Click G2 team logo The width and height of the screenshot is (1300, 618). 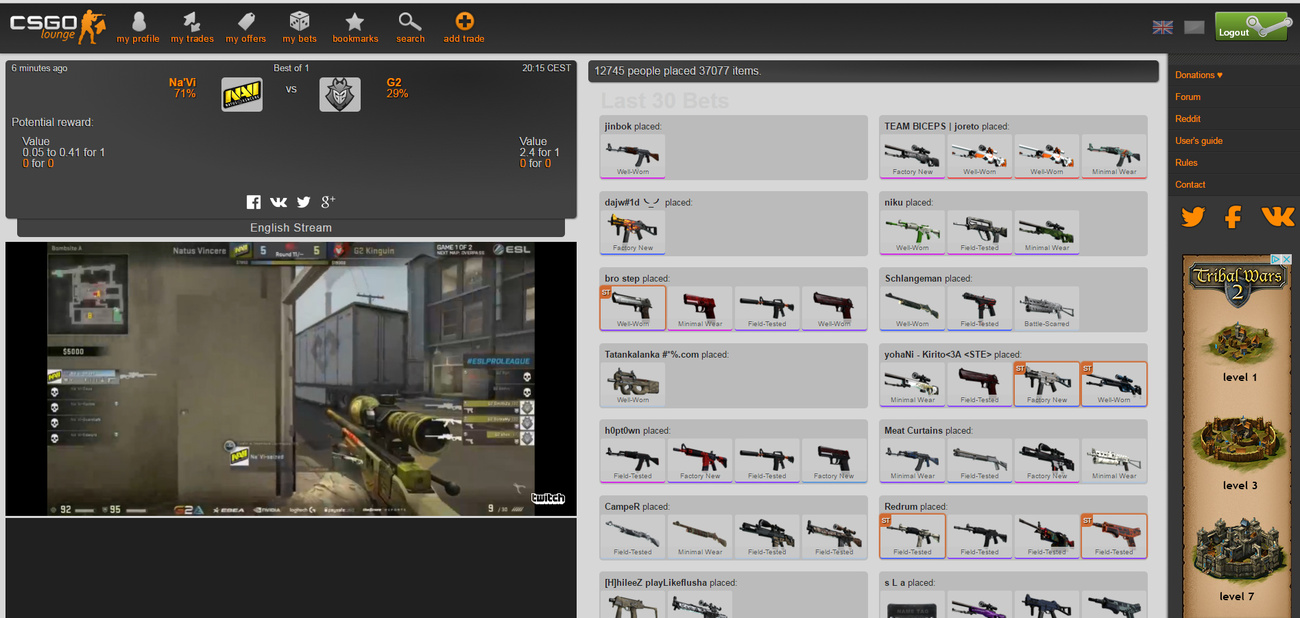tap(340, 94)
